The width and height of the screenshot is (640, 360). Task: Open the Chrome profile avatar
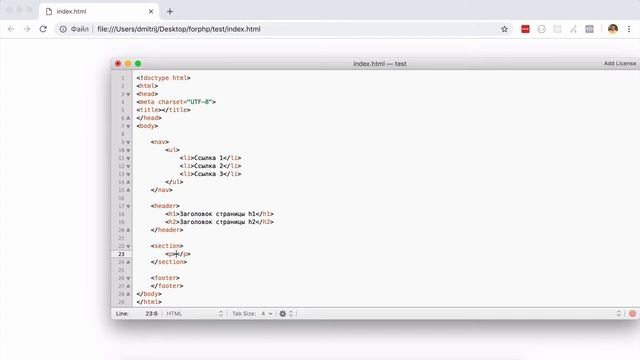[613, 29]
